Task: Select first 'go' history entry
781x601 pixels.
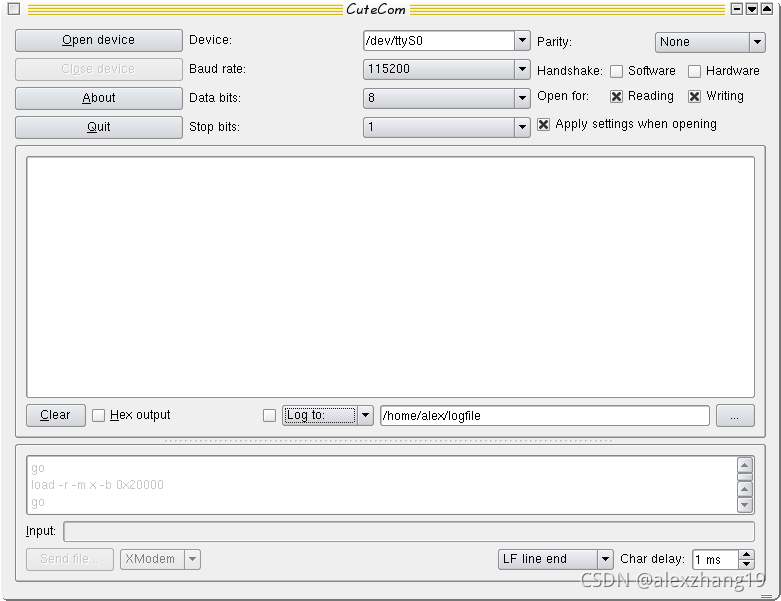Action: (x=38, y=468)
